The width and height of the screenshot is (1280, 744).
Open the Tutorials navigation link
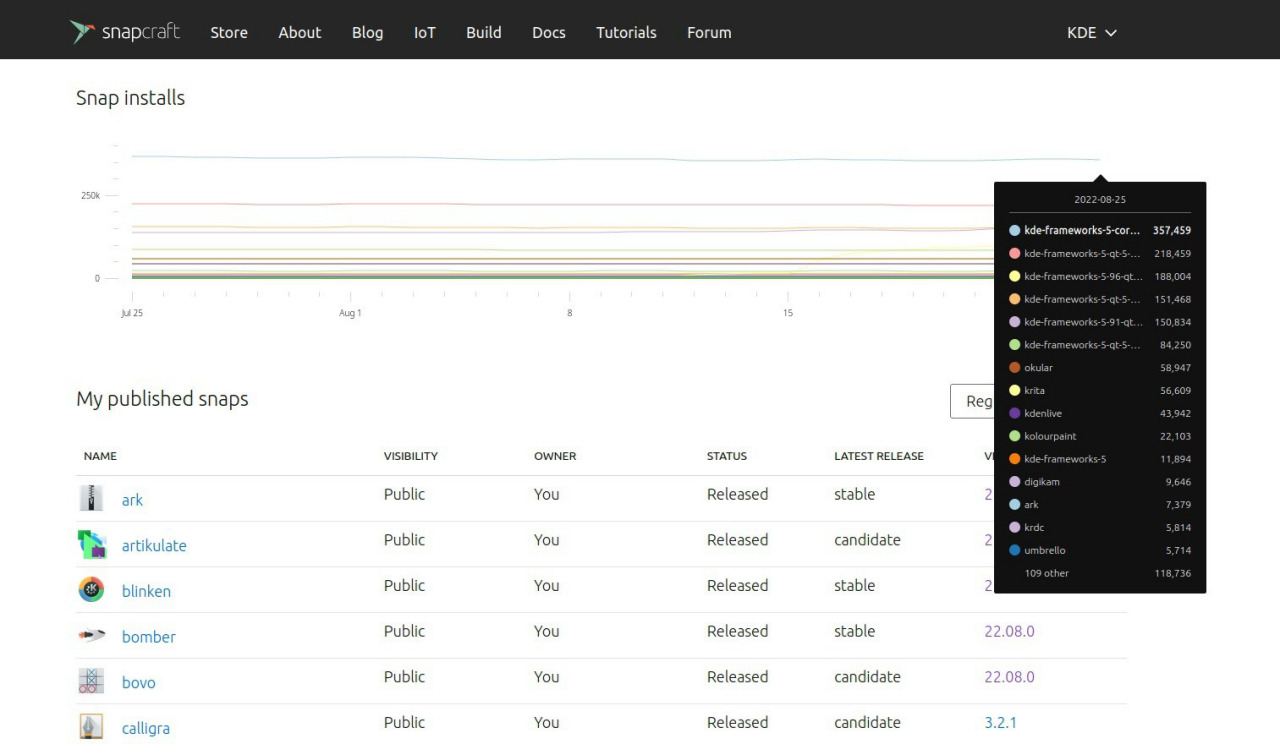click(626, 32)
